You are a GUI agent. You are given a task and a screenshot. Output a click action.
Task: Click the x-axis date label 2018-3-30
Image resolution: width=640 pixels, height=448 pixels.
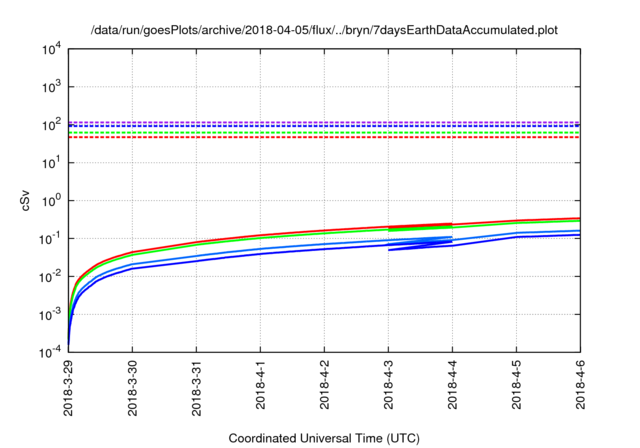coord(132,388)
